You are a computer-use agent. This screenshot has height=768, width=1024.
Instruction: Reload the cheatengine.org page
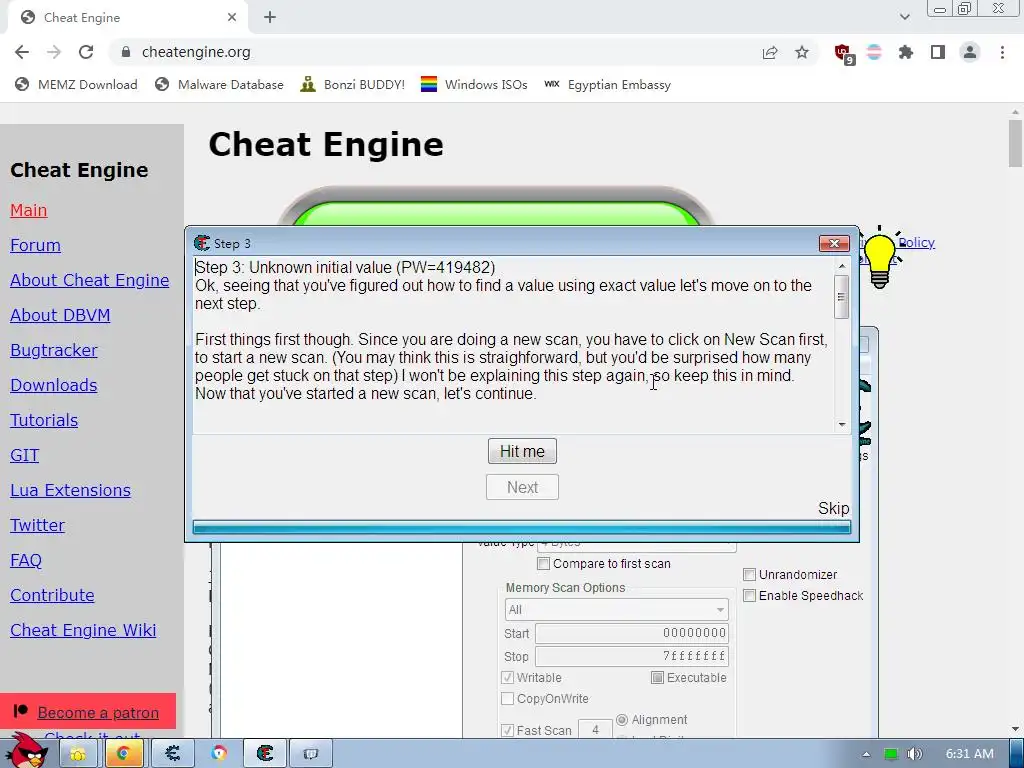click(86, 52)
